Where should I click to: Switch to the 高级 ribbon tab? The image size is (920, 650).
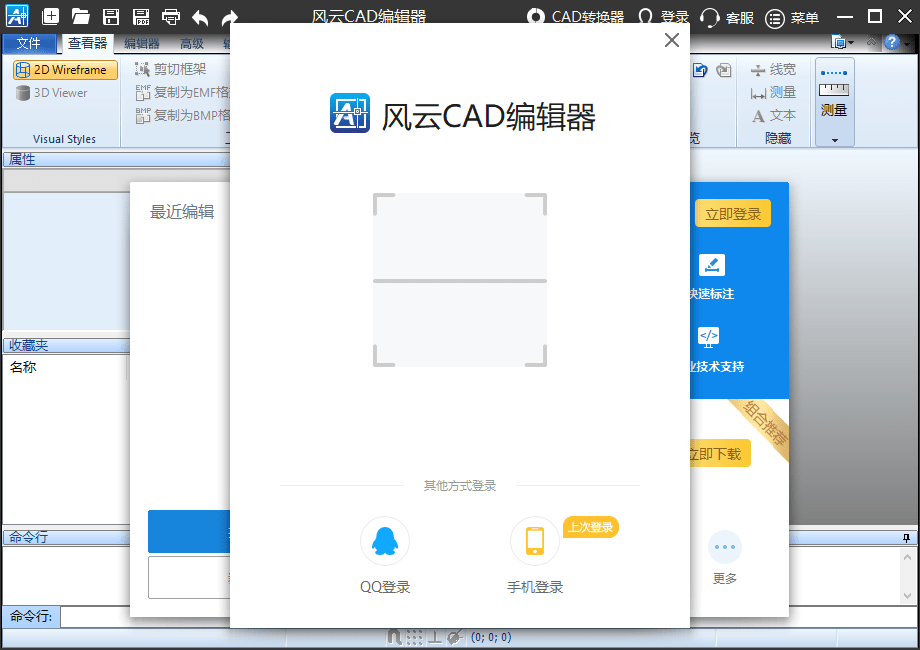coord(192,43)
